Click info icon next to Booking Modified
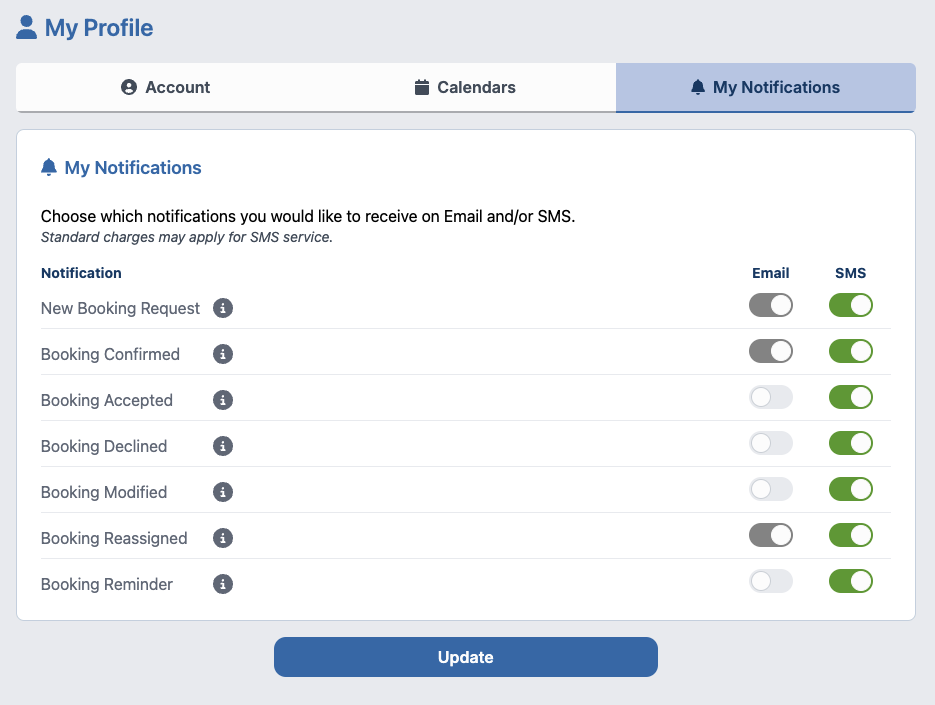This screenshot has width=935, height=705. coord(223,492)
